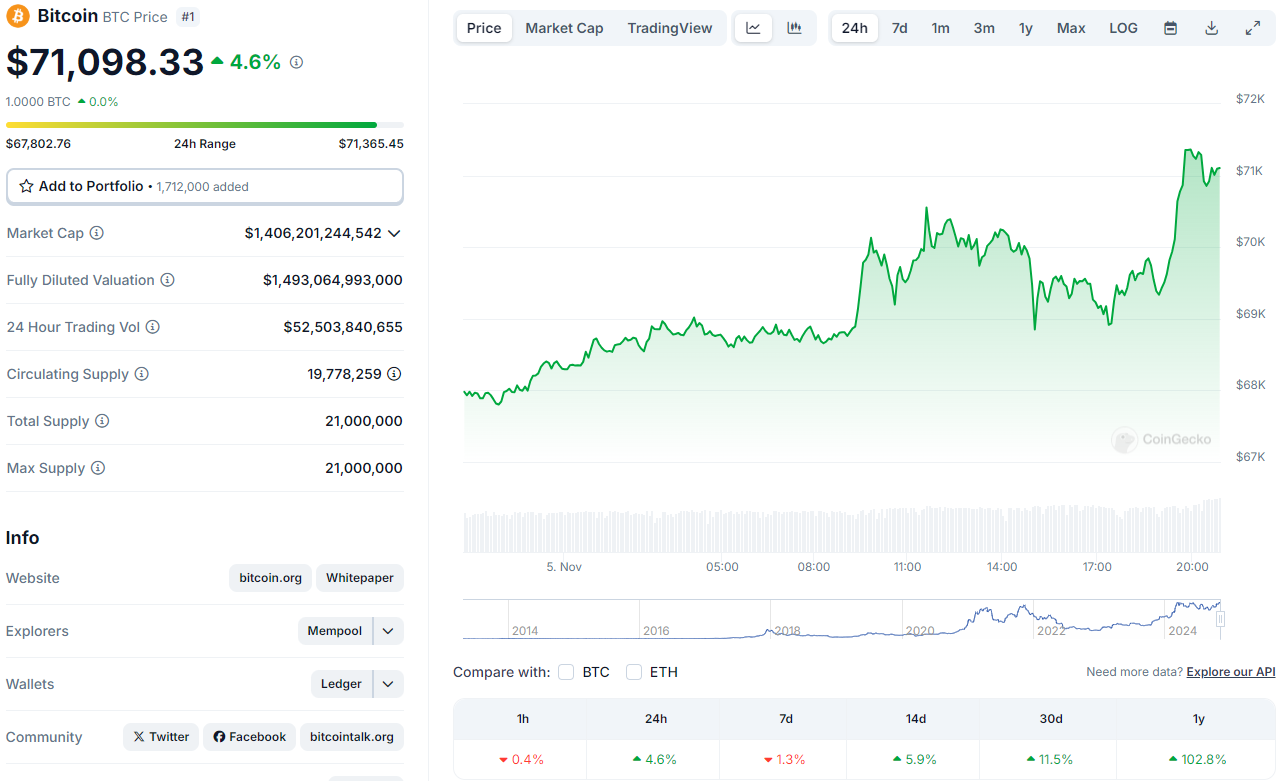This screenshot has width=1288, height=781.
Task: Expand chart to fullscreen
Action: [x=1252, y=28]
